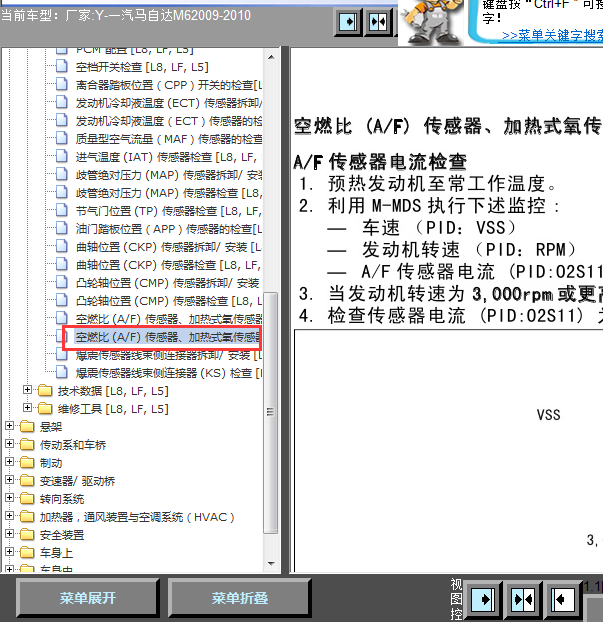Screen dimensions: 603x622
Task: Click document icon beside 爆震传感器 (KS) 检查
Action: pos(61,372)
